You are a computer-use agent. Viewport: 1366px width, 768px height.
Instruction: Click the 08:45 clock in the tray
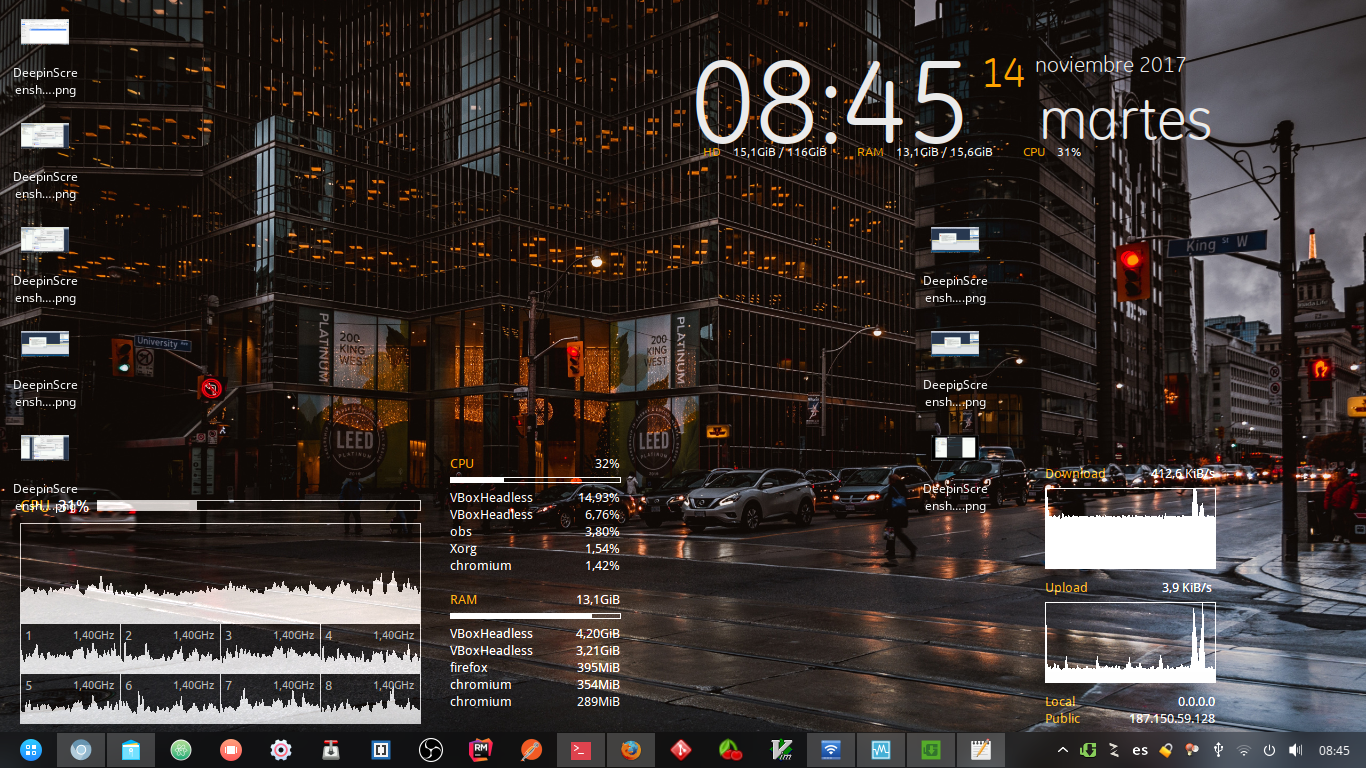point(1335,750)
